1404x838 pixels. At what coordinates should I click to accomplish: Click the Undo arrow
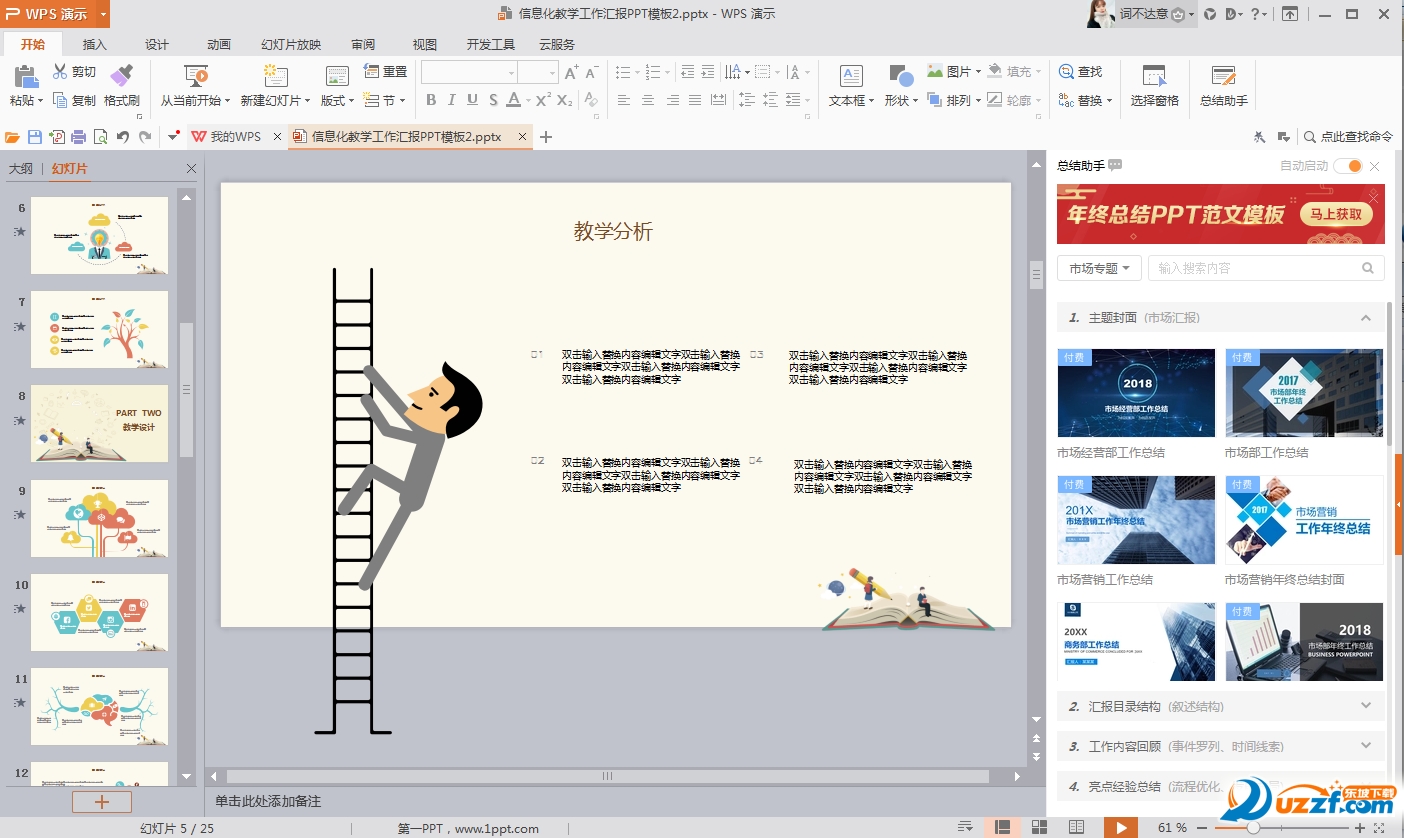click(123, 137)
